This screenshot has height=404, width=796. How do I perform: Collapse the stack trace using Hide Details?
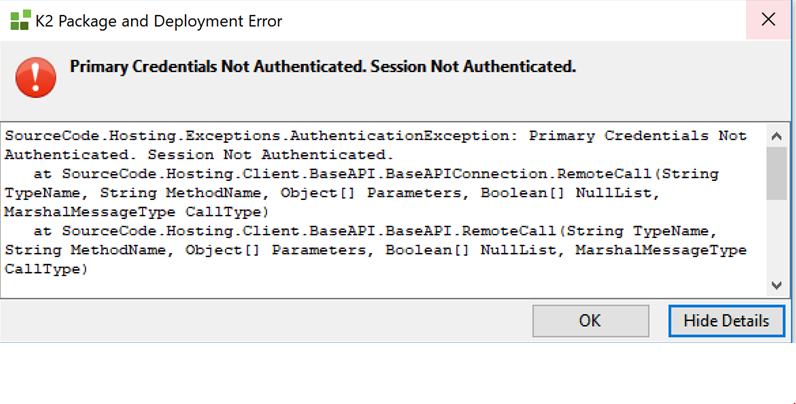[726, 321]
